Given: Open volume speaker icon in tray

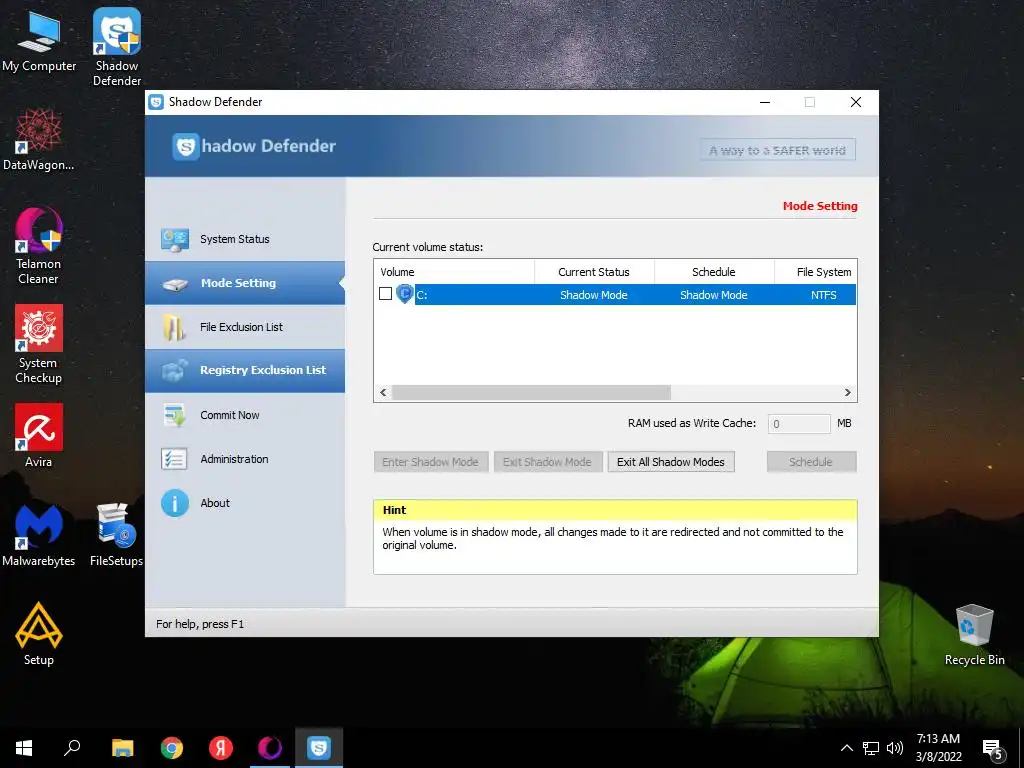Looking at the screenshot, I should point(895,748).
